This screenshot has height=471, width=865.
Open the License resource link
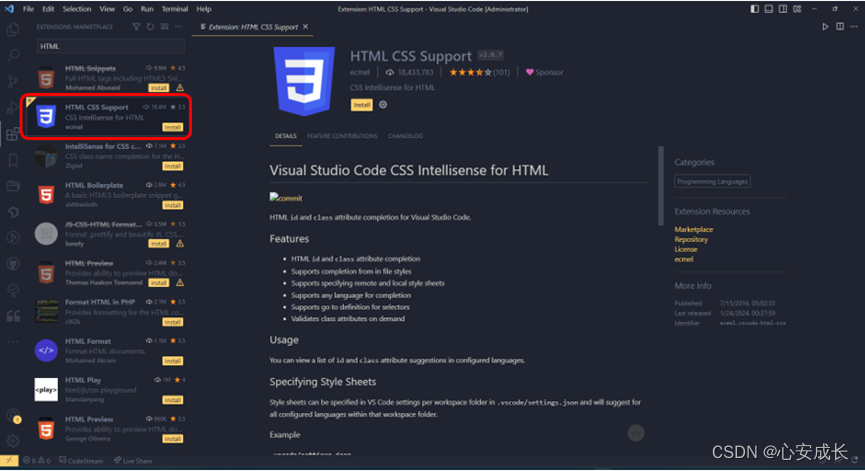point(686,249)
